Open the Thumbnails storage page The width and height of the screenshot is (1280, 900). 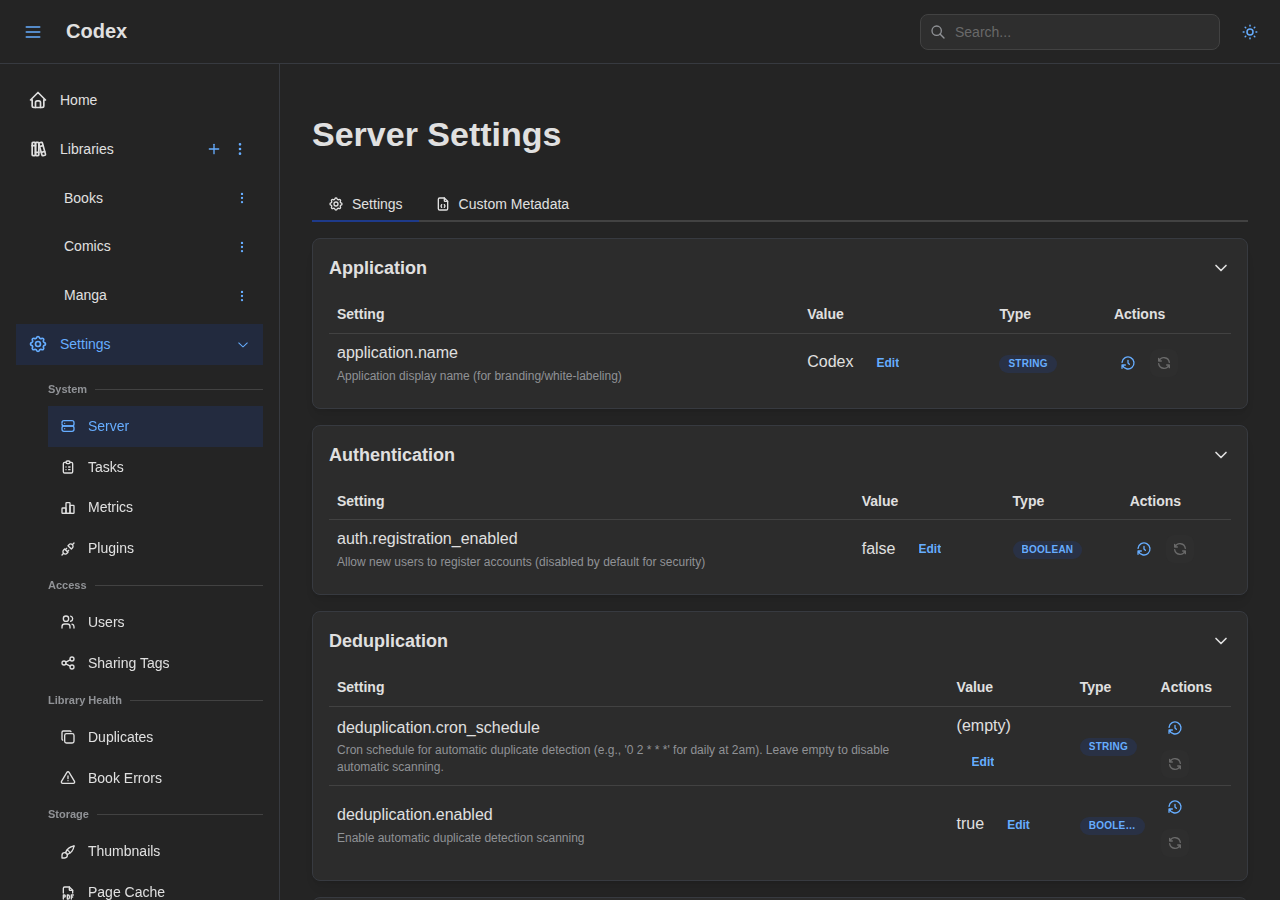[124, 851]
